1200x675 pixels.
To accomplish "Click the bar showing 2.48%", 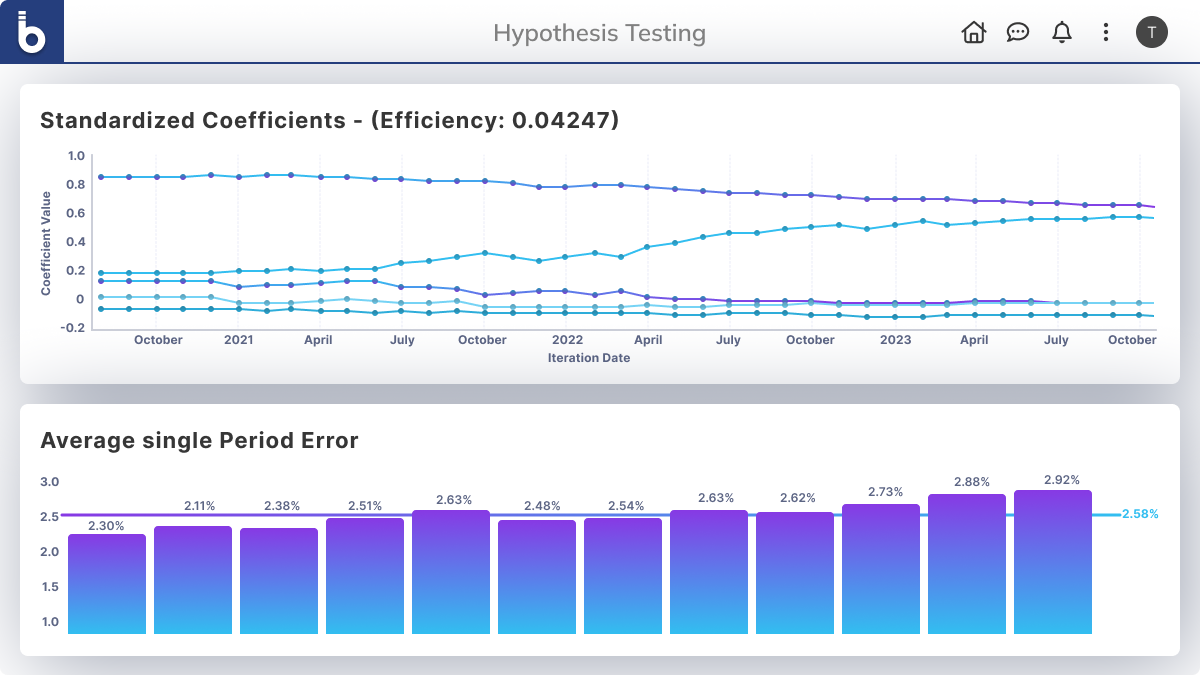I will tap(537, 578).
